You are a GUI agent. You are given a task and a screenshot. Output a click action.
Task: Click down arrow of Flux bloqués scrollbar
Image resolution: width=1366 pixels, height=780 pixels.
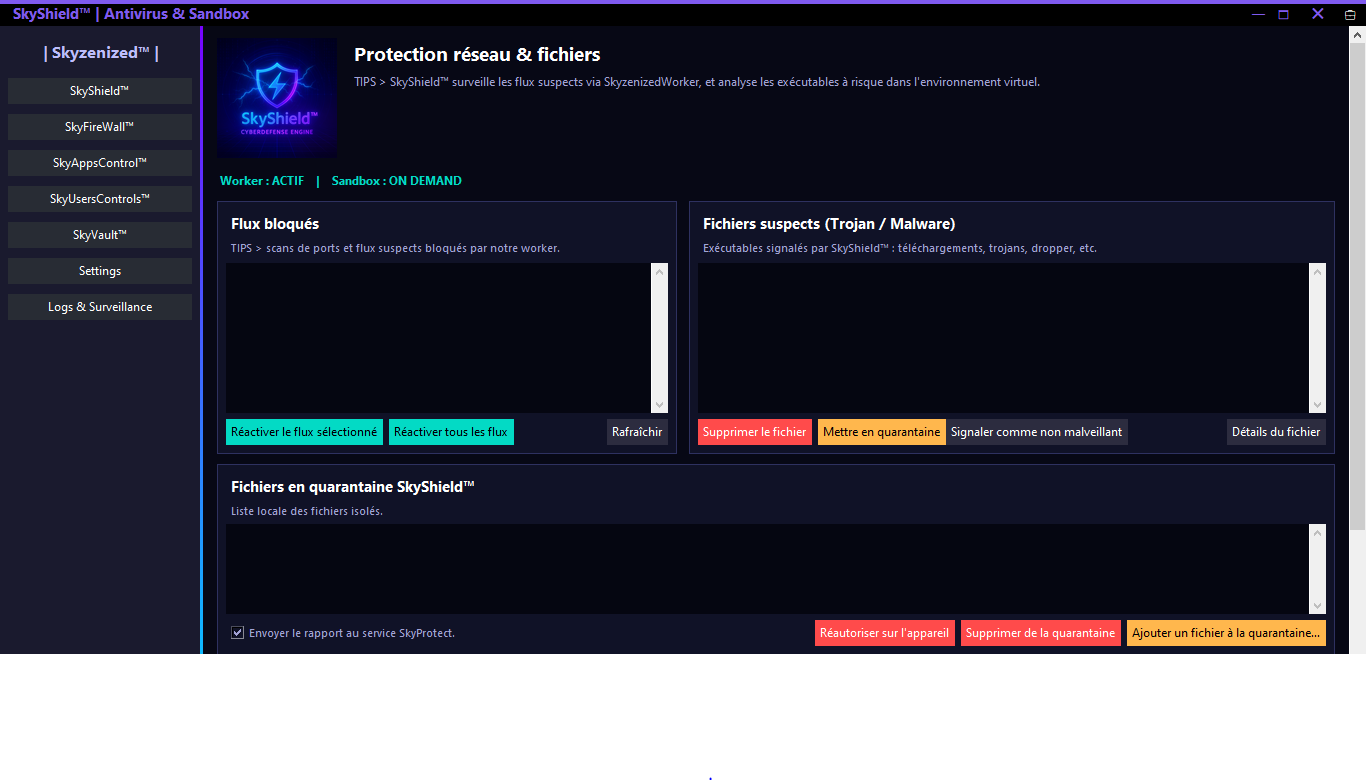(x=659, y=405)
